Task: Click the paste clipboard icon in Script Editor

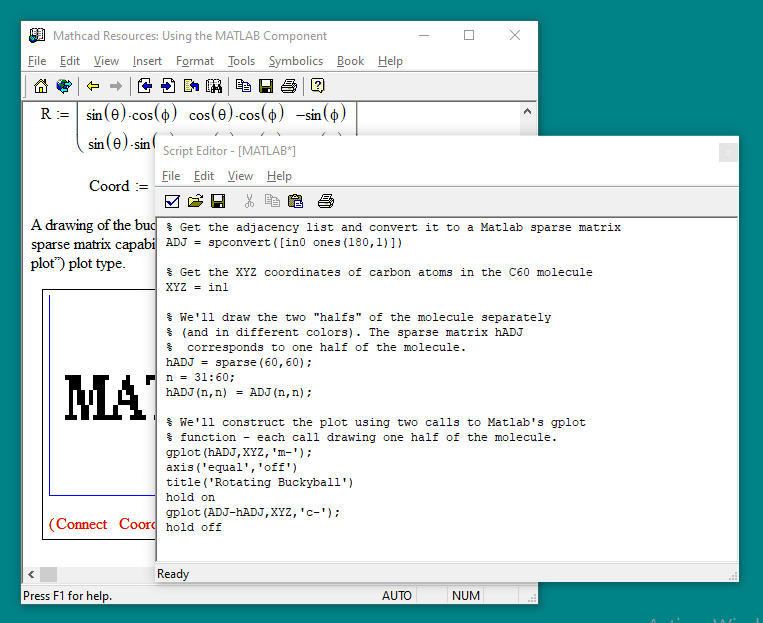Action: pos(295,201)
